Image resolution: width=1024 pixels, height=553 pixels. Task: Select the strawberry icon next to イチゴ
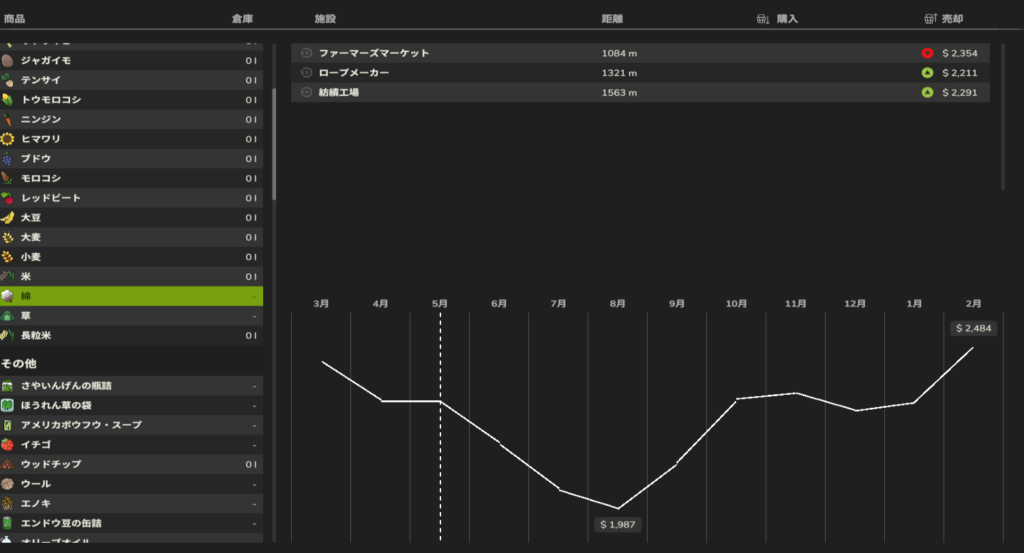(8, 444)
